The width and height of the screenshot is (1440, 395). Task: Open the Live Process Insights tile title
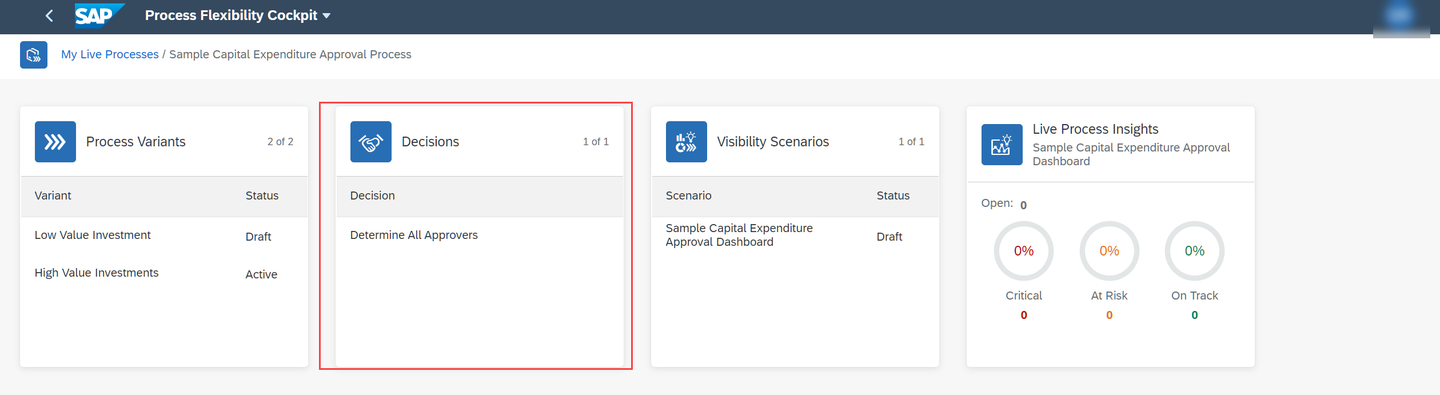pyautogui.click(x=1095, y=129)
